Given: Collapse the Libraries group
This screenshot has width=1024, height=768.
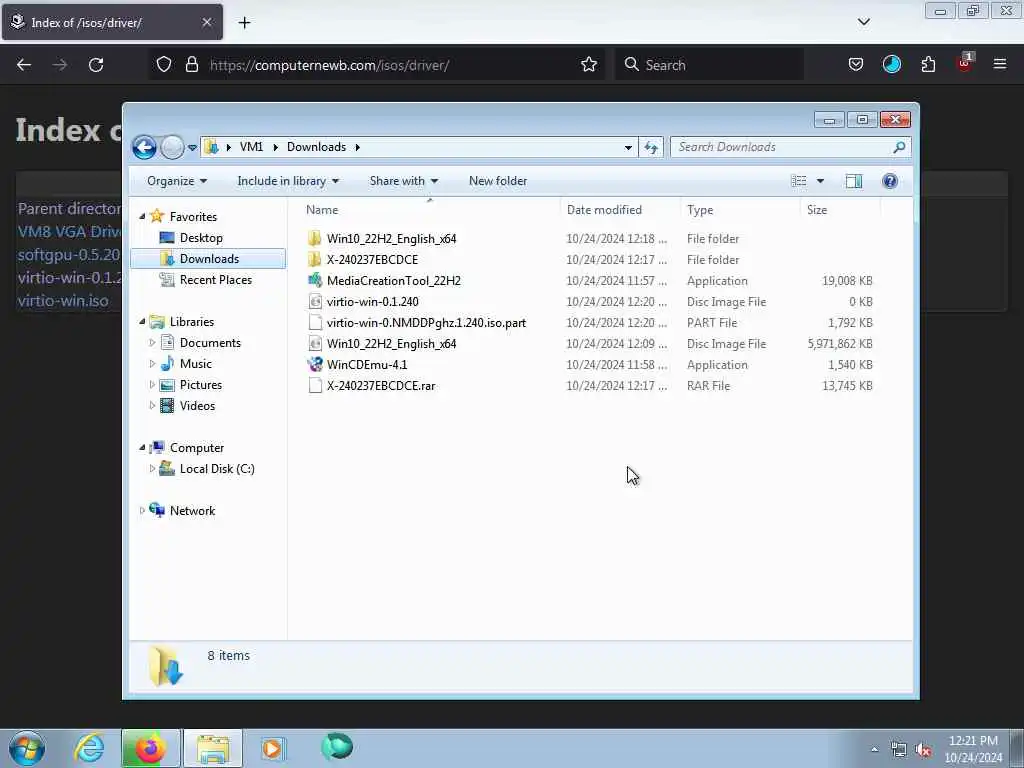Looking at the screenshot, I should 142,321.
